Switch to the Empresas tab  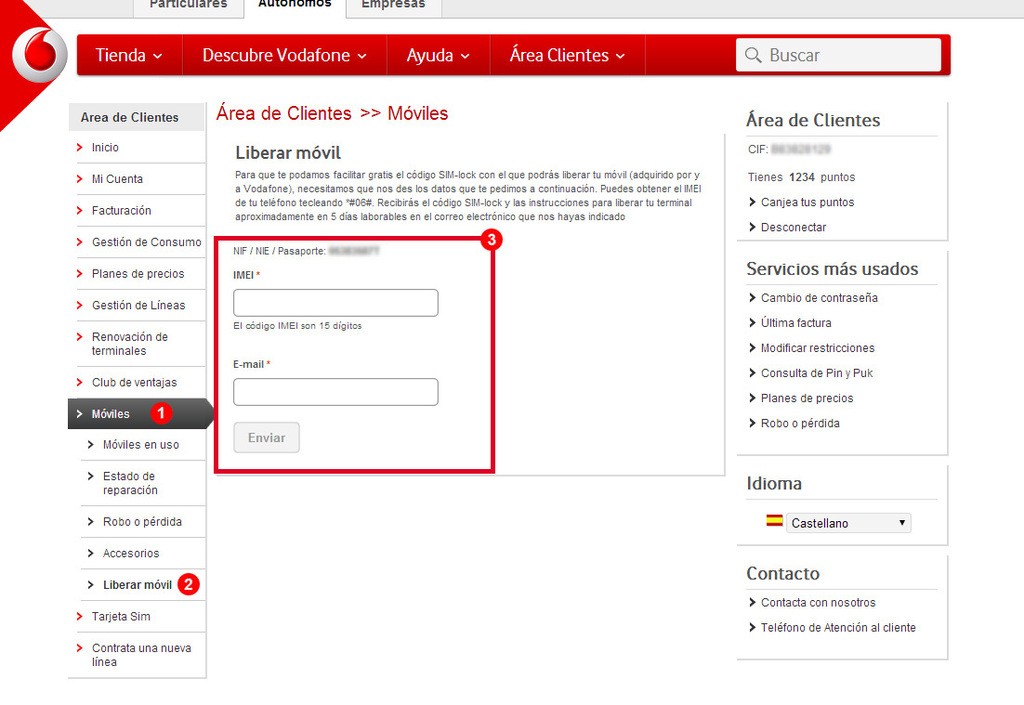pos(393,5)
